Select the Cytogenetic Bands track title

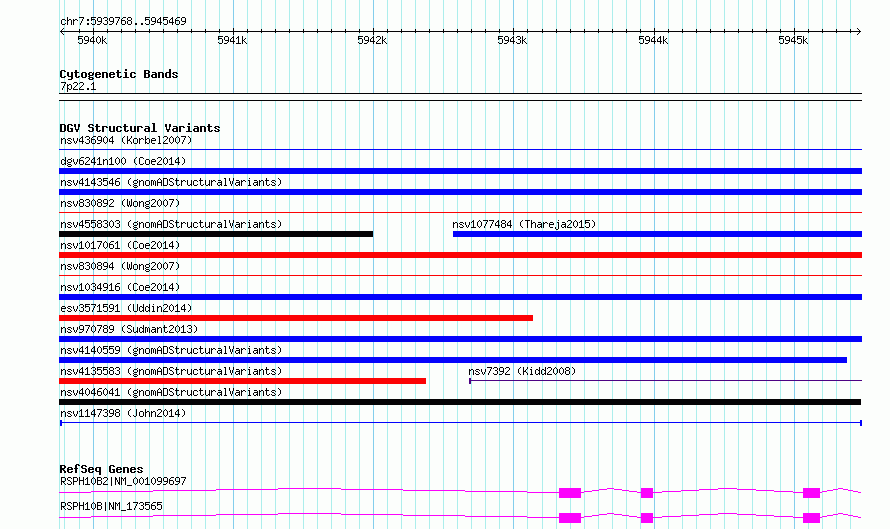[x=119, y=74]
